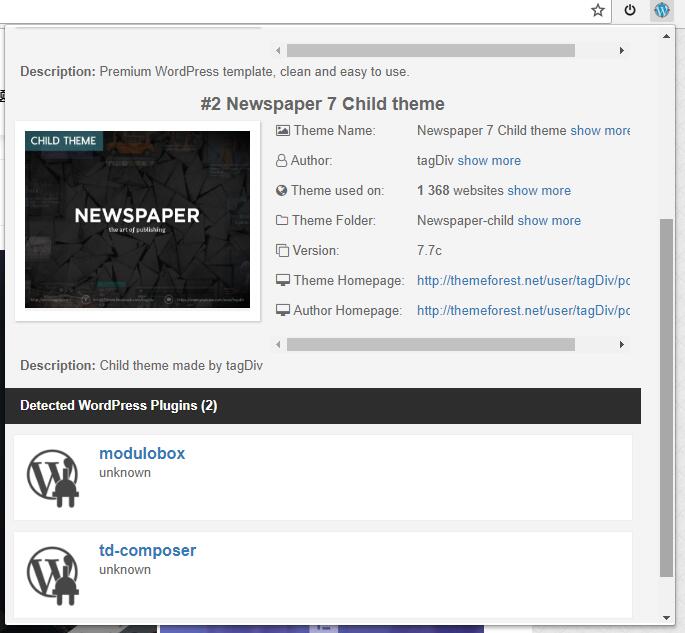
Task: Click the td-composer plugin WordPress icon
Action: pyautogui.click(x=53, y=574)
